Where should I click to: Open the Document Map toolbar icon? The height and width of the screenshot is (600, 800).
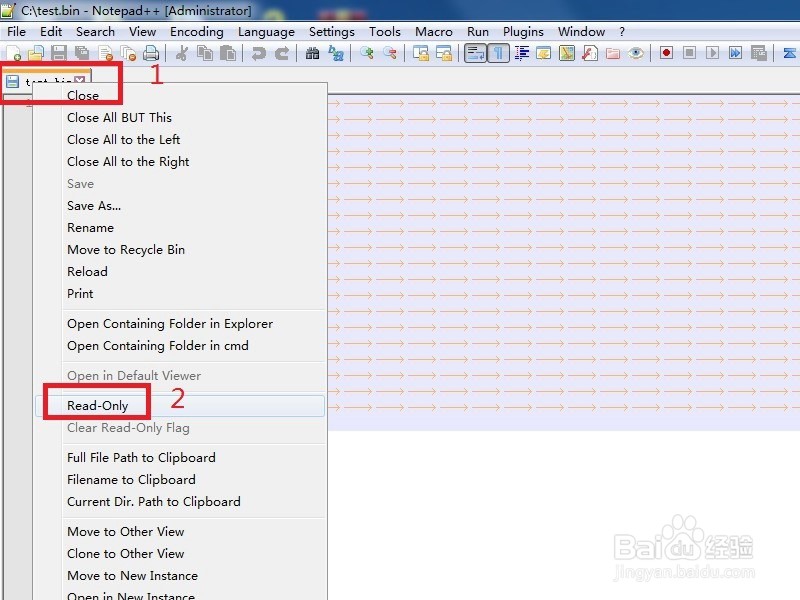click(567, 53)
